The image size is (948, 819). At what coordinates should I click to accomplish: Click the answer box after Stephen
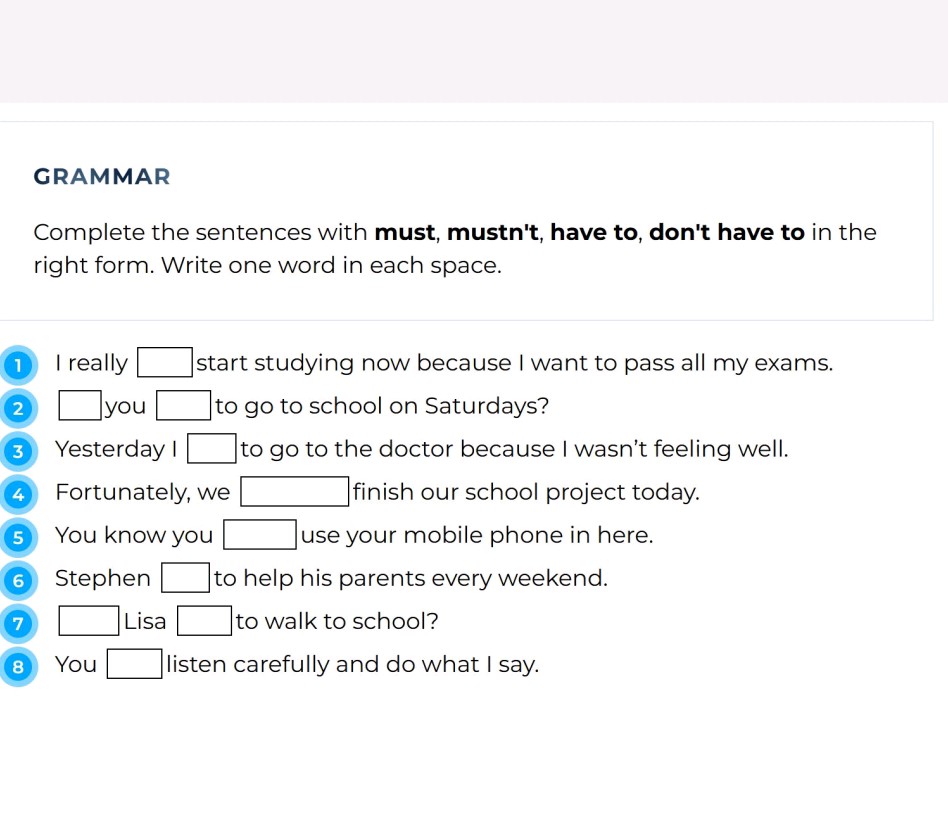tap(185, 577)
